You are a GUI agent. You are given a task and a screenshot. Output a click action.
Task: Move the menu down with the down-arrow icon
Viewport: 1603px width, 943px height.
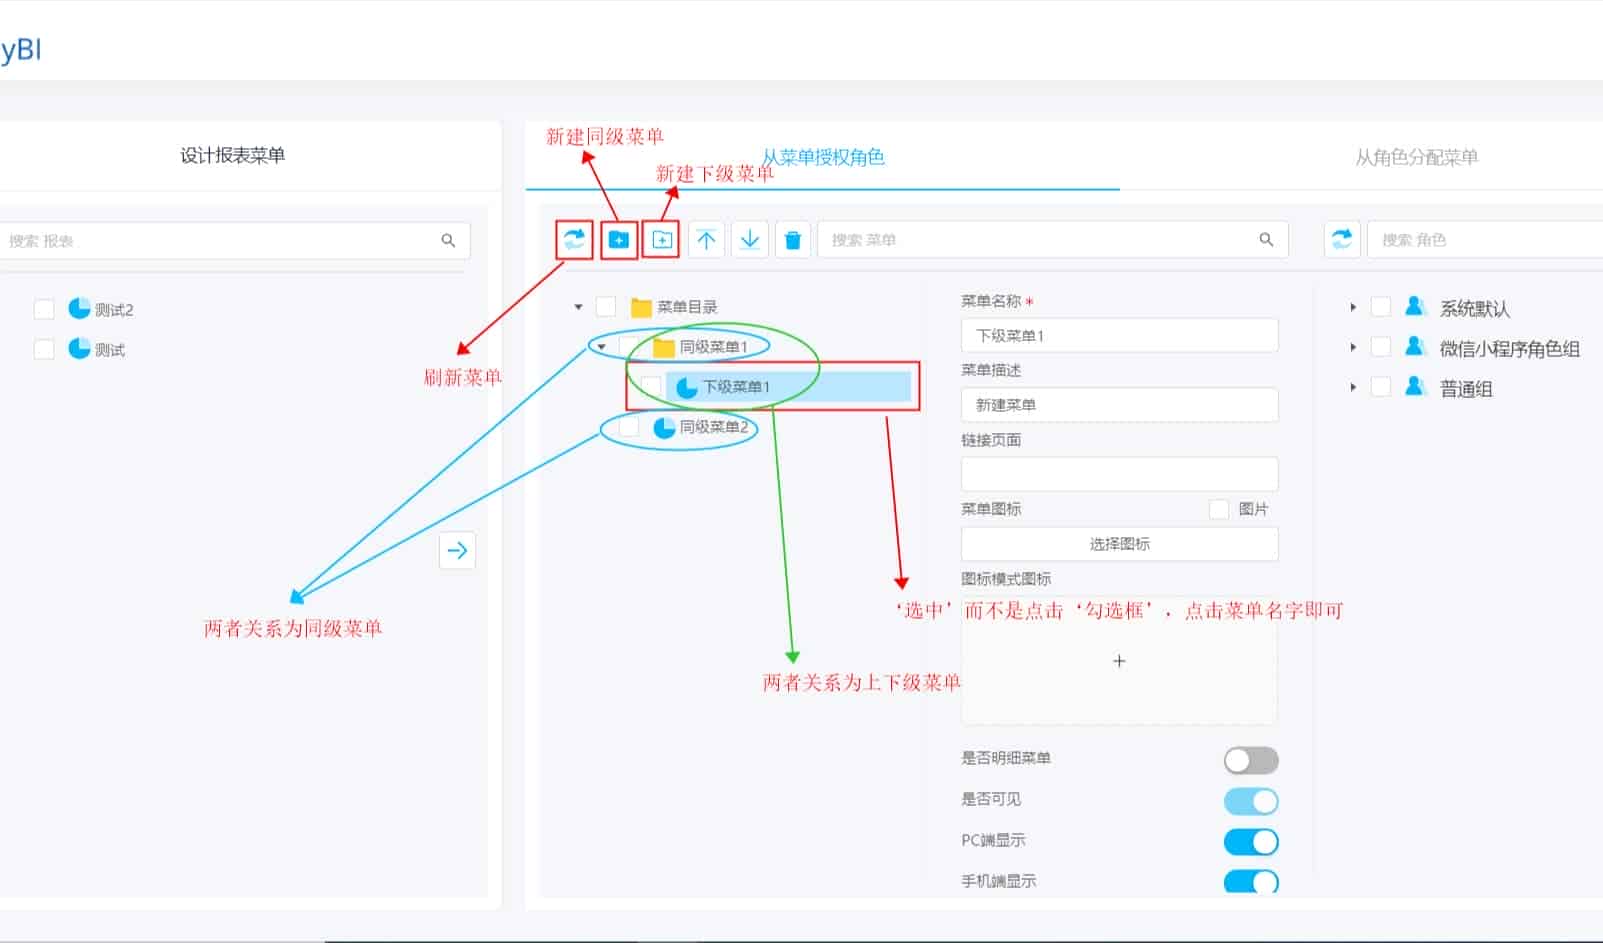click(750, 240)
